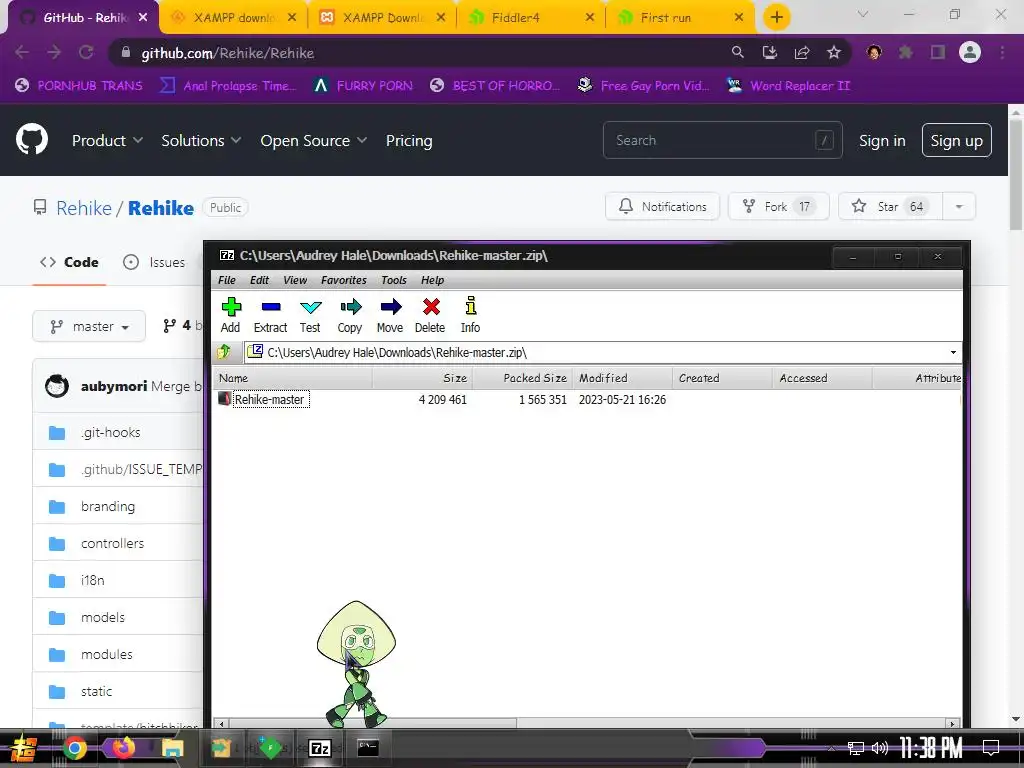
Task: Click the share page icon in address bar
Action: 802,52
